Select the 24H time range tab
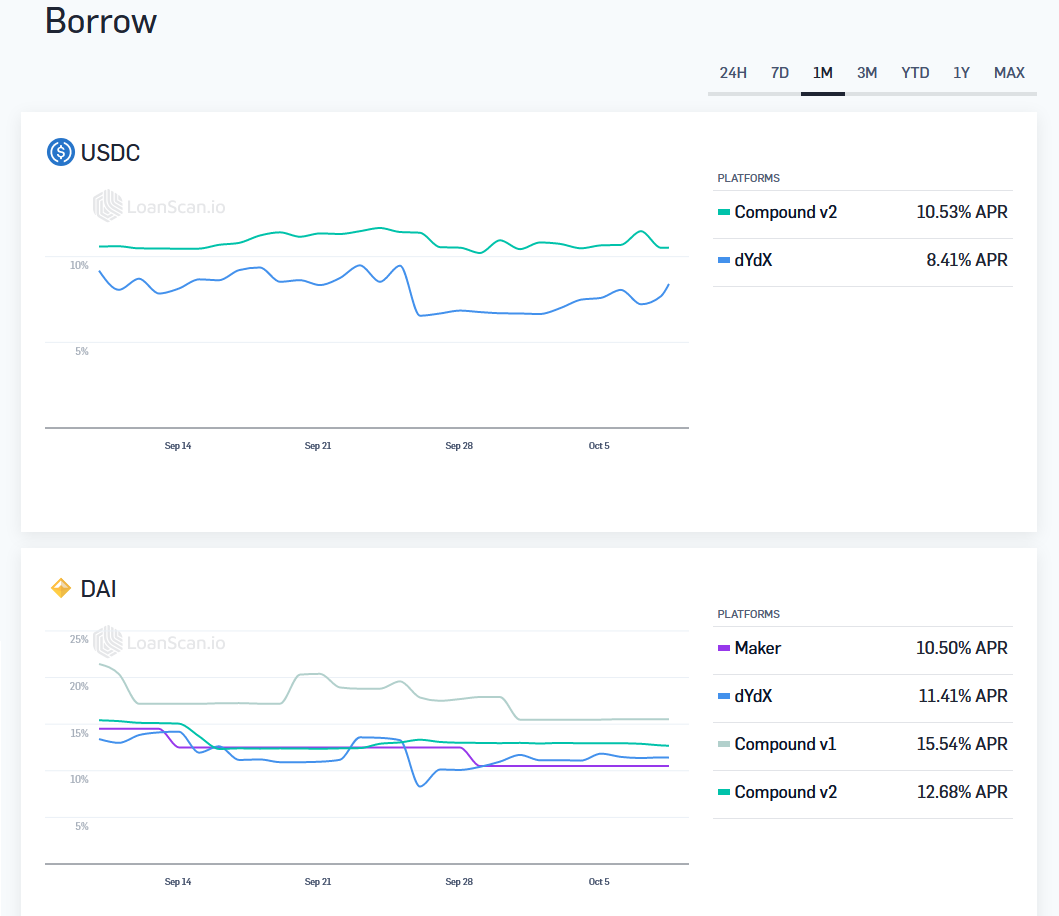The height and width of the screenshot is (916, 1059). click(x=733, y=73)
